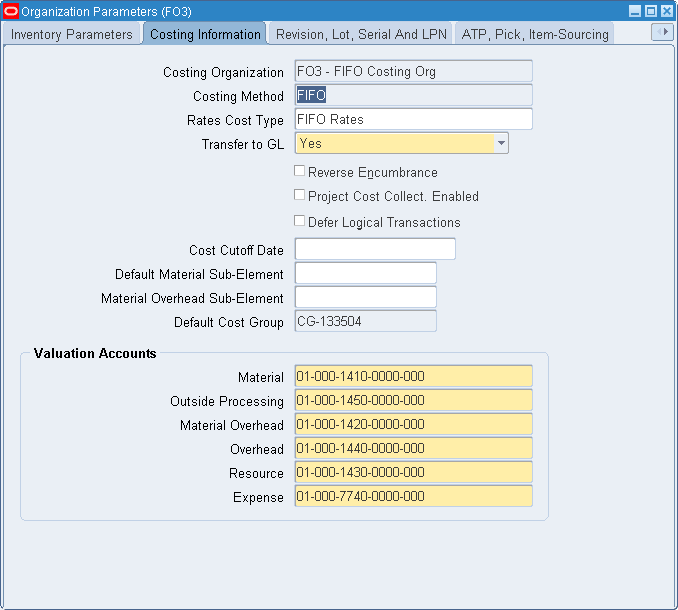The width and height of the screenshot is (678, 610).
Task: Click the Cost Cutoff Date field
Action: 375,249
